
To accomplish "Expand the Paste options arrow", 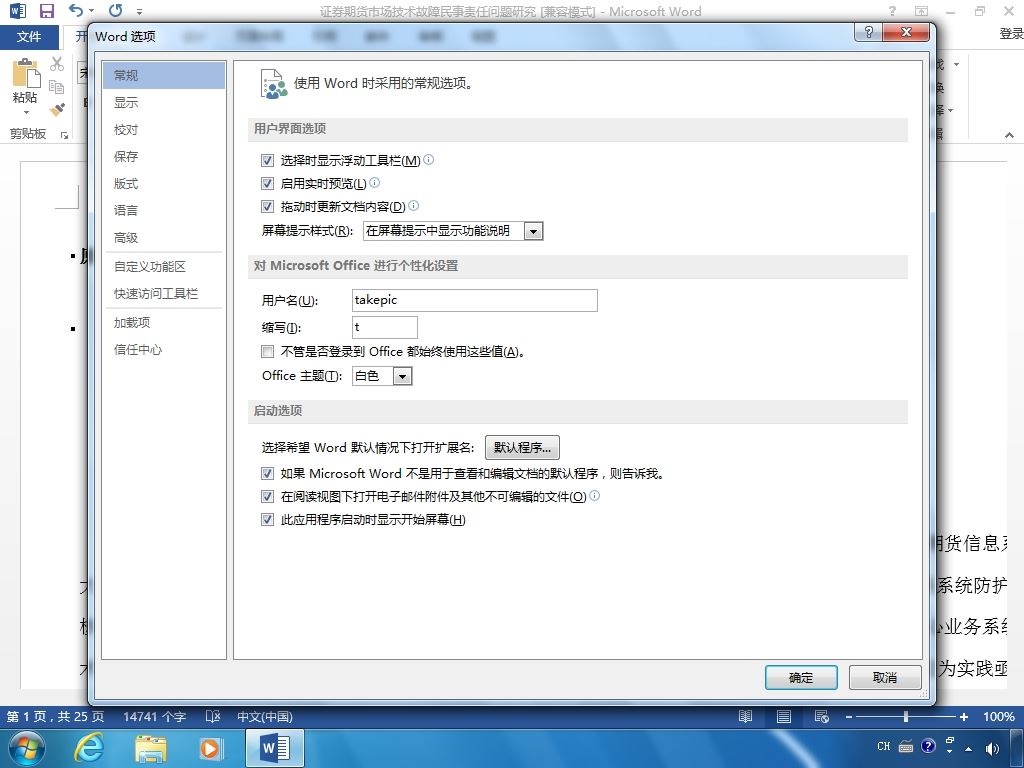I will point(25,112).
